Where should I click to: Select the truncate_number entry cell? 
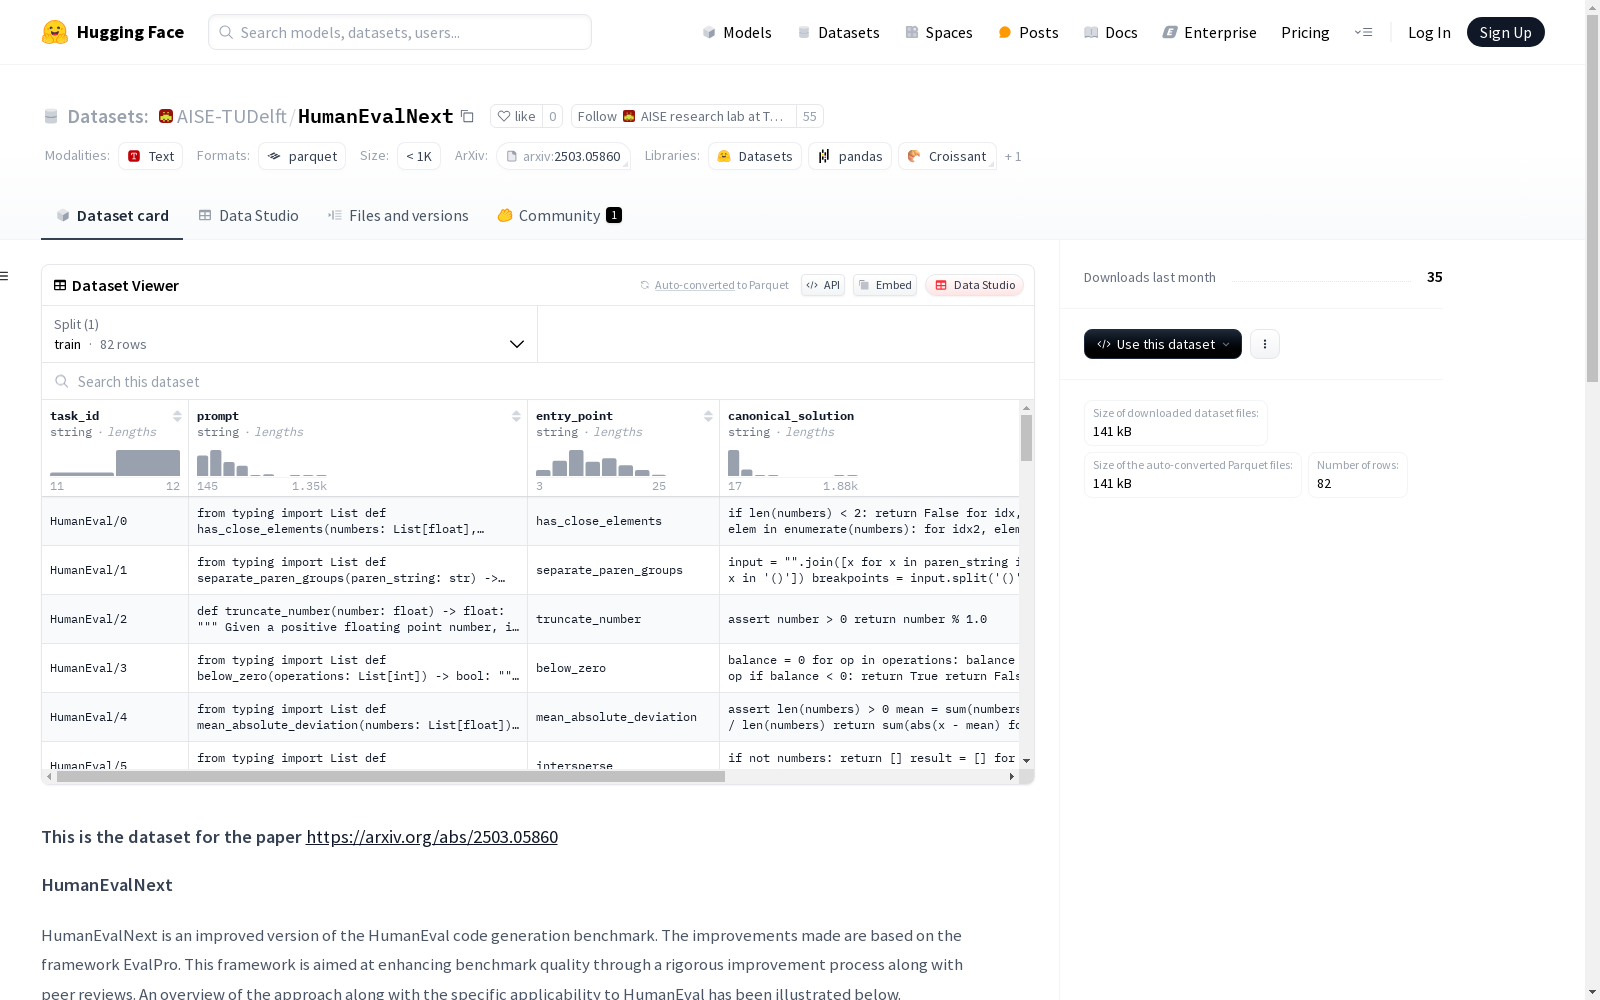coord(623,619)
